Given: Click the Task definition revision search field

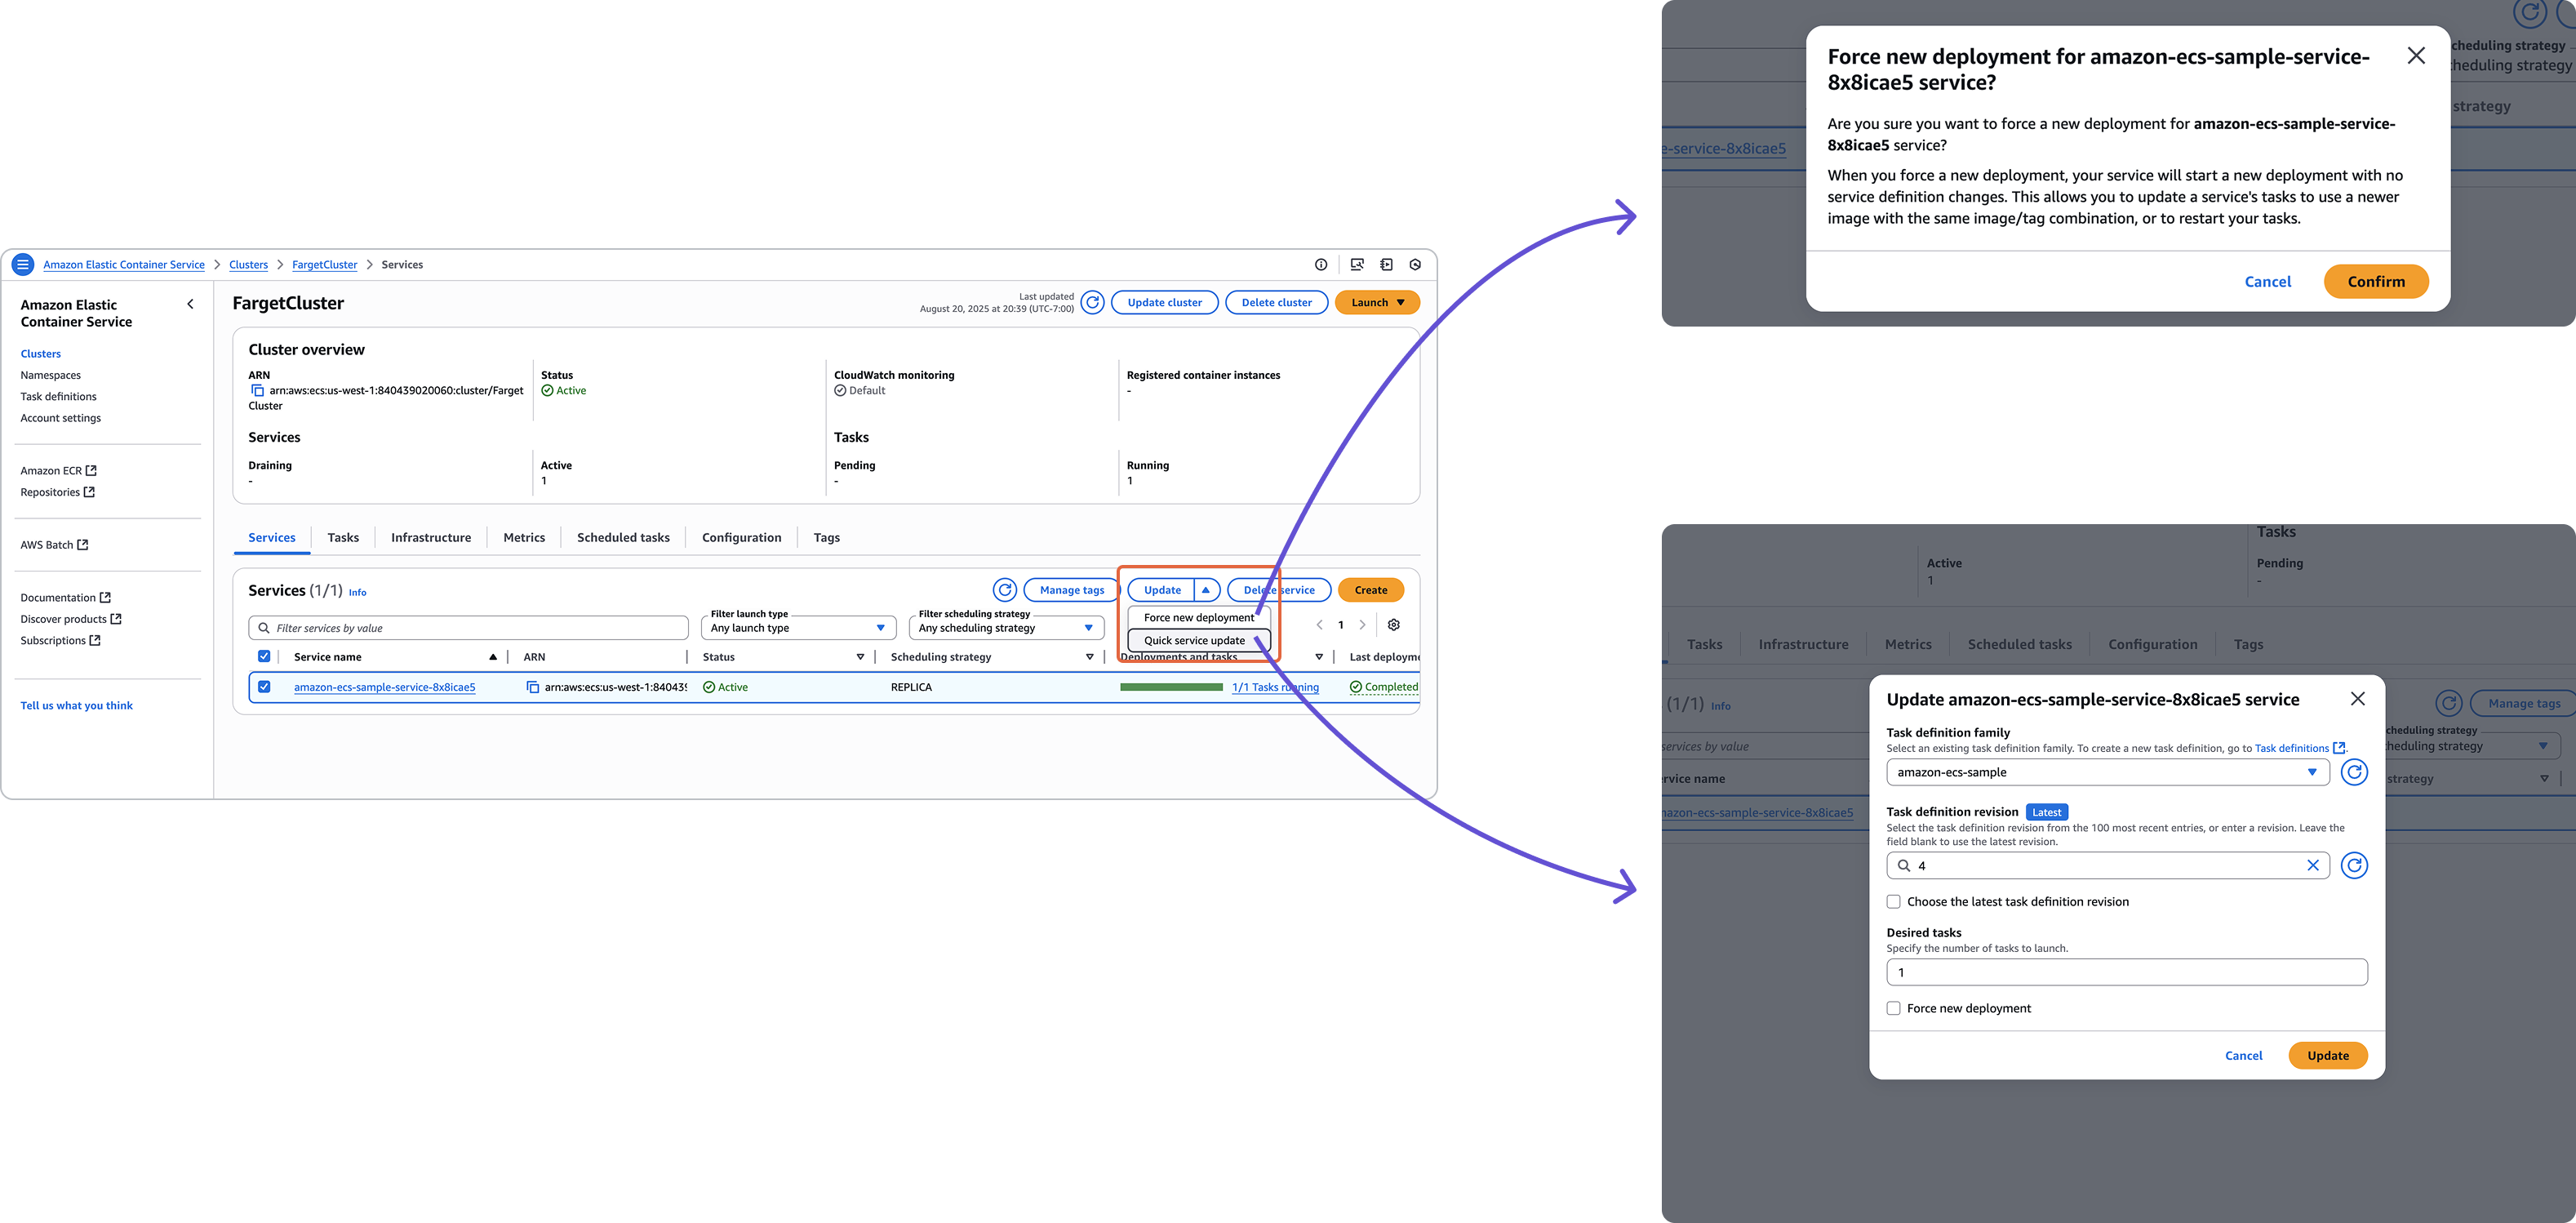Looking at the screenshot, I should click(2107, 865).
